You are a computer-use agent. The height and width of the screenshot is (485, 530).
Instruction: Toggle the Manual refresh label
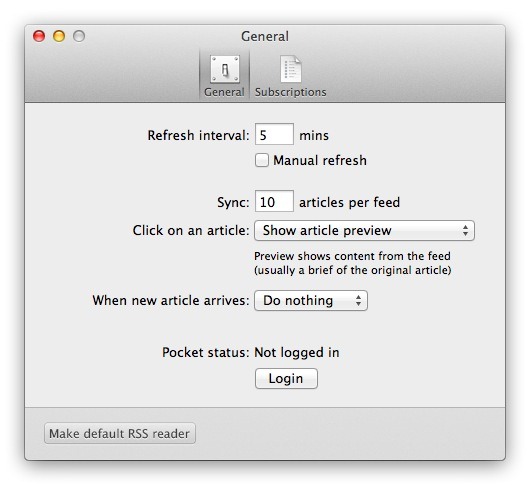[320, 161]
